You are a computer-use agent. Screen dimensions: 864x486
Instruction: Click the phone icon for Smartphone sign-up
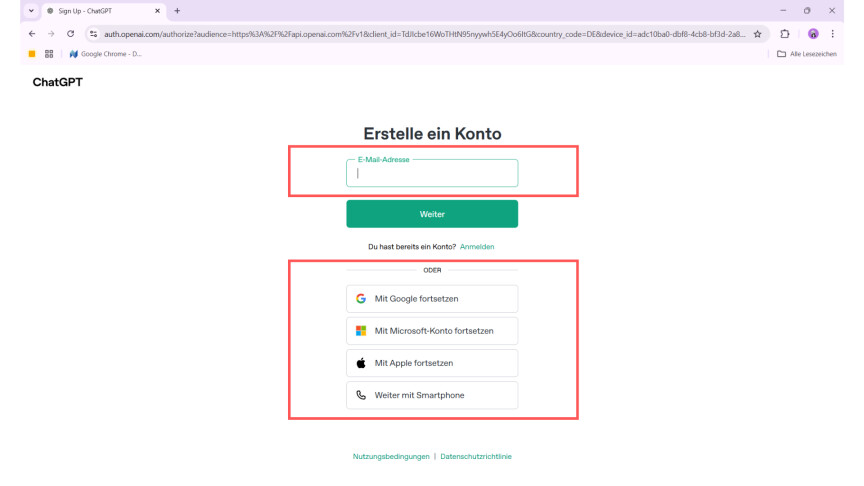click(361, 395)
